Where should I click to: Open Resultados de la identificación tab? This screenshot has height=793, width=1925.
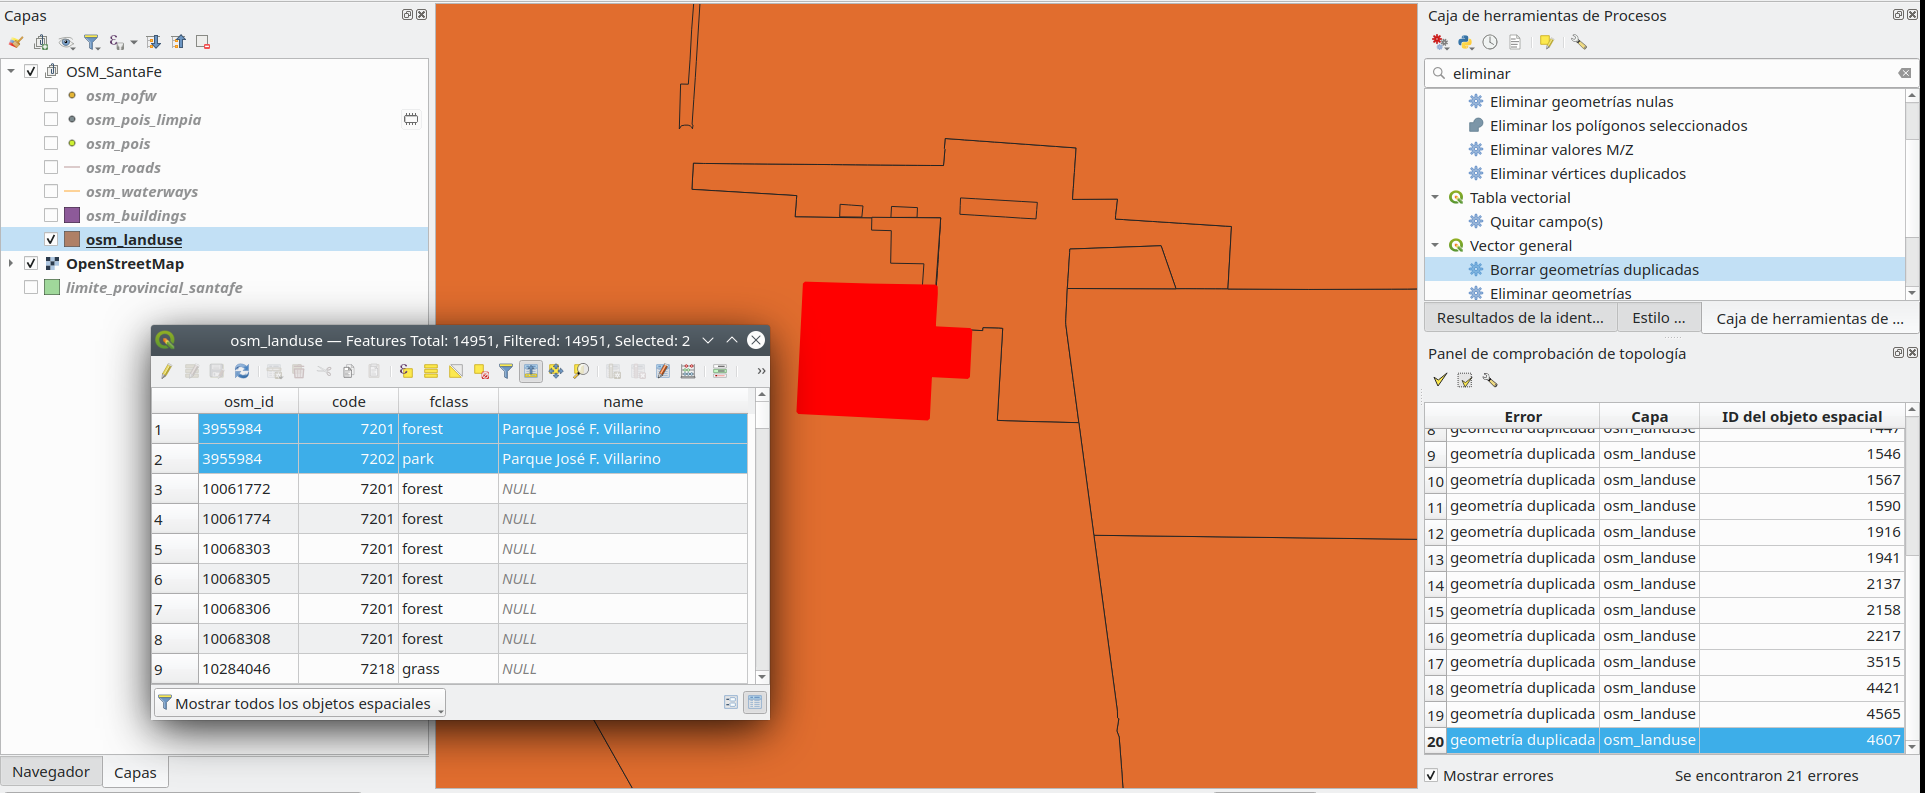pyautogui.click(x=1520, y=318)
